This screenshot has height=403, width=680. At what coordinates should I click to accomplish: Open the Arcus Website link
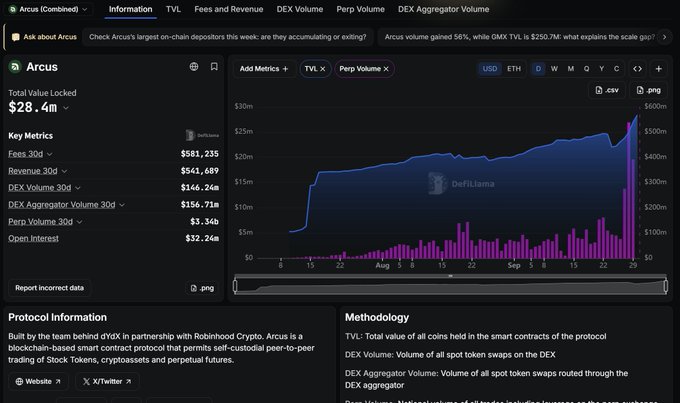(38, 381)
